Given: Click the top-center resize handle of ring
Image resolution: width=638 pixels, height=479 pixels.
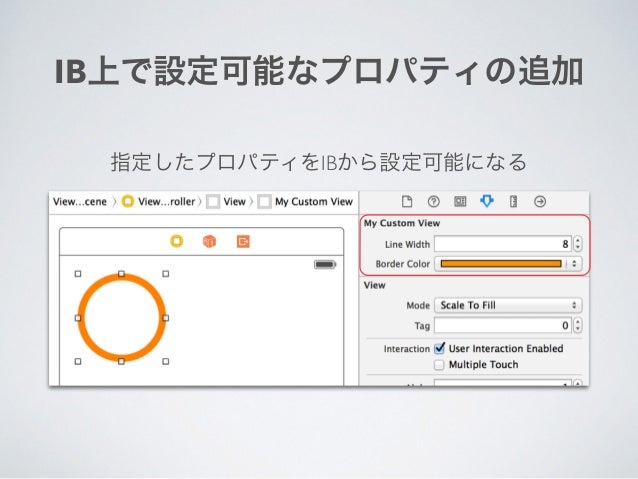Looking at the screenshot, I should tap(121, 274).
